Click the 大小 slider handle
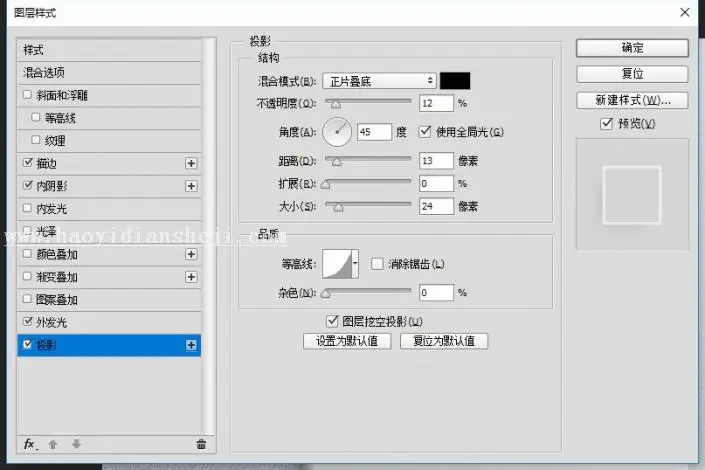705x470 pixels. coord(339,207)
